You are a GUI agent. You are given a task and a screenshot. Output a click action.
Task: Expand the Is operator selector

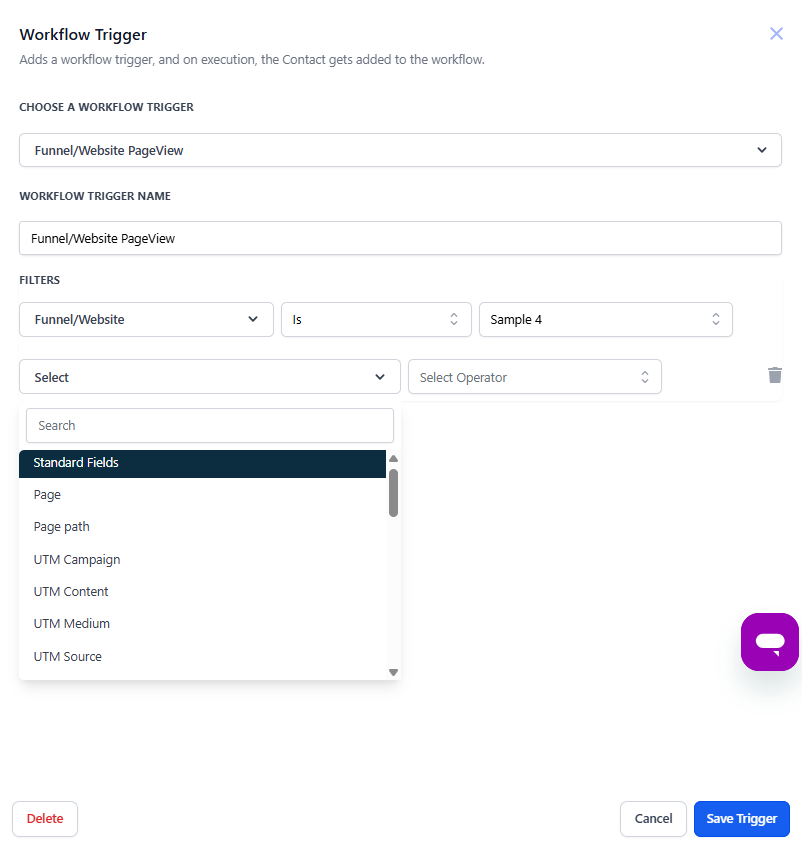376,319
